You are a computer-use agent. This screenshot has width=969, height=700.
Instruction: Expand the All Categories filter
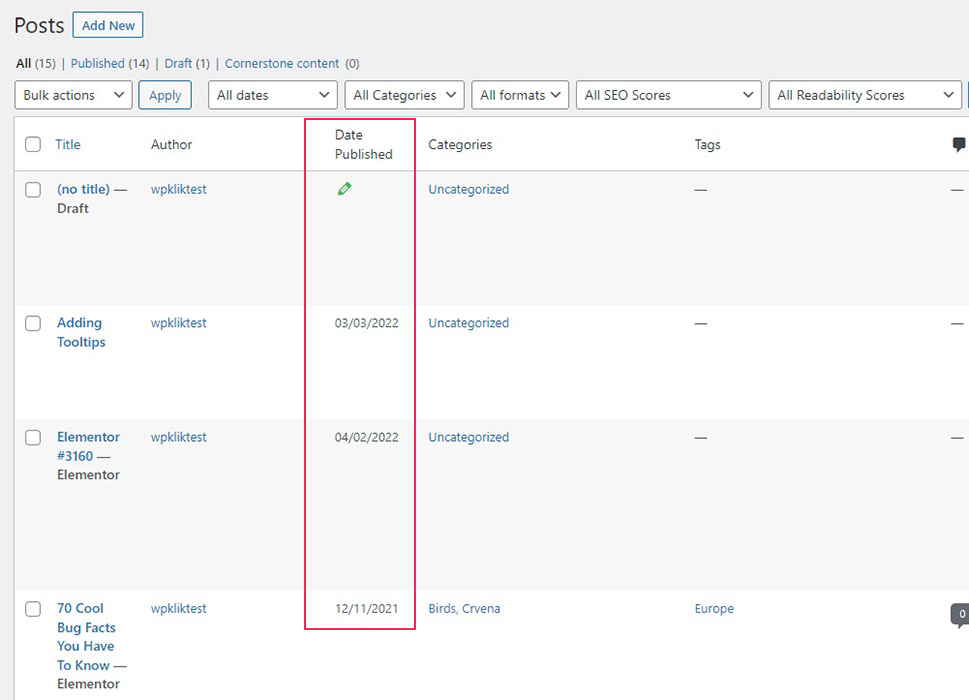tap(404, 95)
